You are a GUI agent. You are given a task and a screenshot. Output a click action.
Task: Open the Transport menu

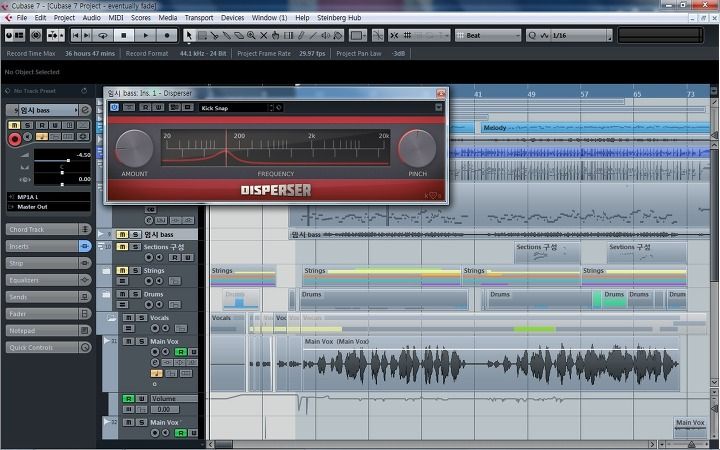coord(199,17)
